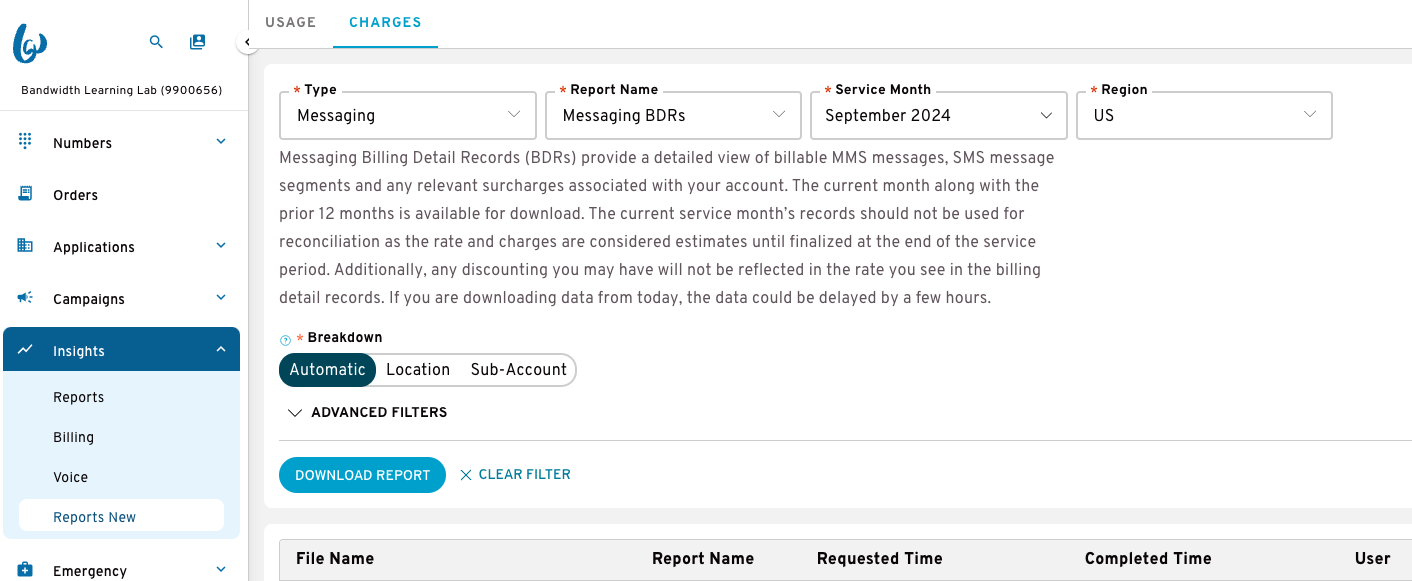Click the Download Report button

362,475
